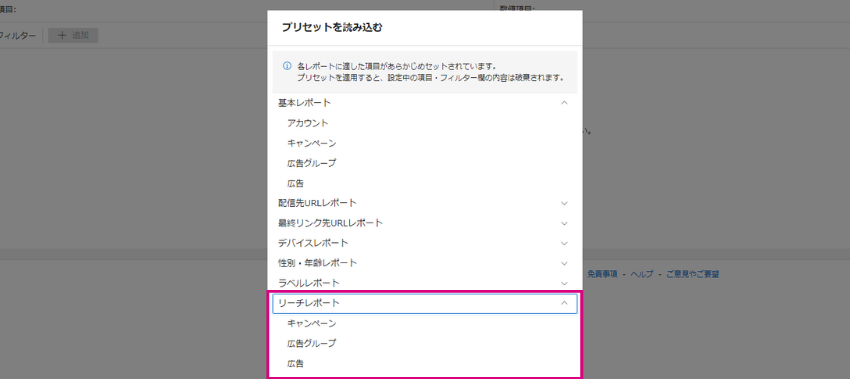This screenshot has height=379, width=850.
Task: Open the ヘルプ footer link
Action: (x=642, y=274)
